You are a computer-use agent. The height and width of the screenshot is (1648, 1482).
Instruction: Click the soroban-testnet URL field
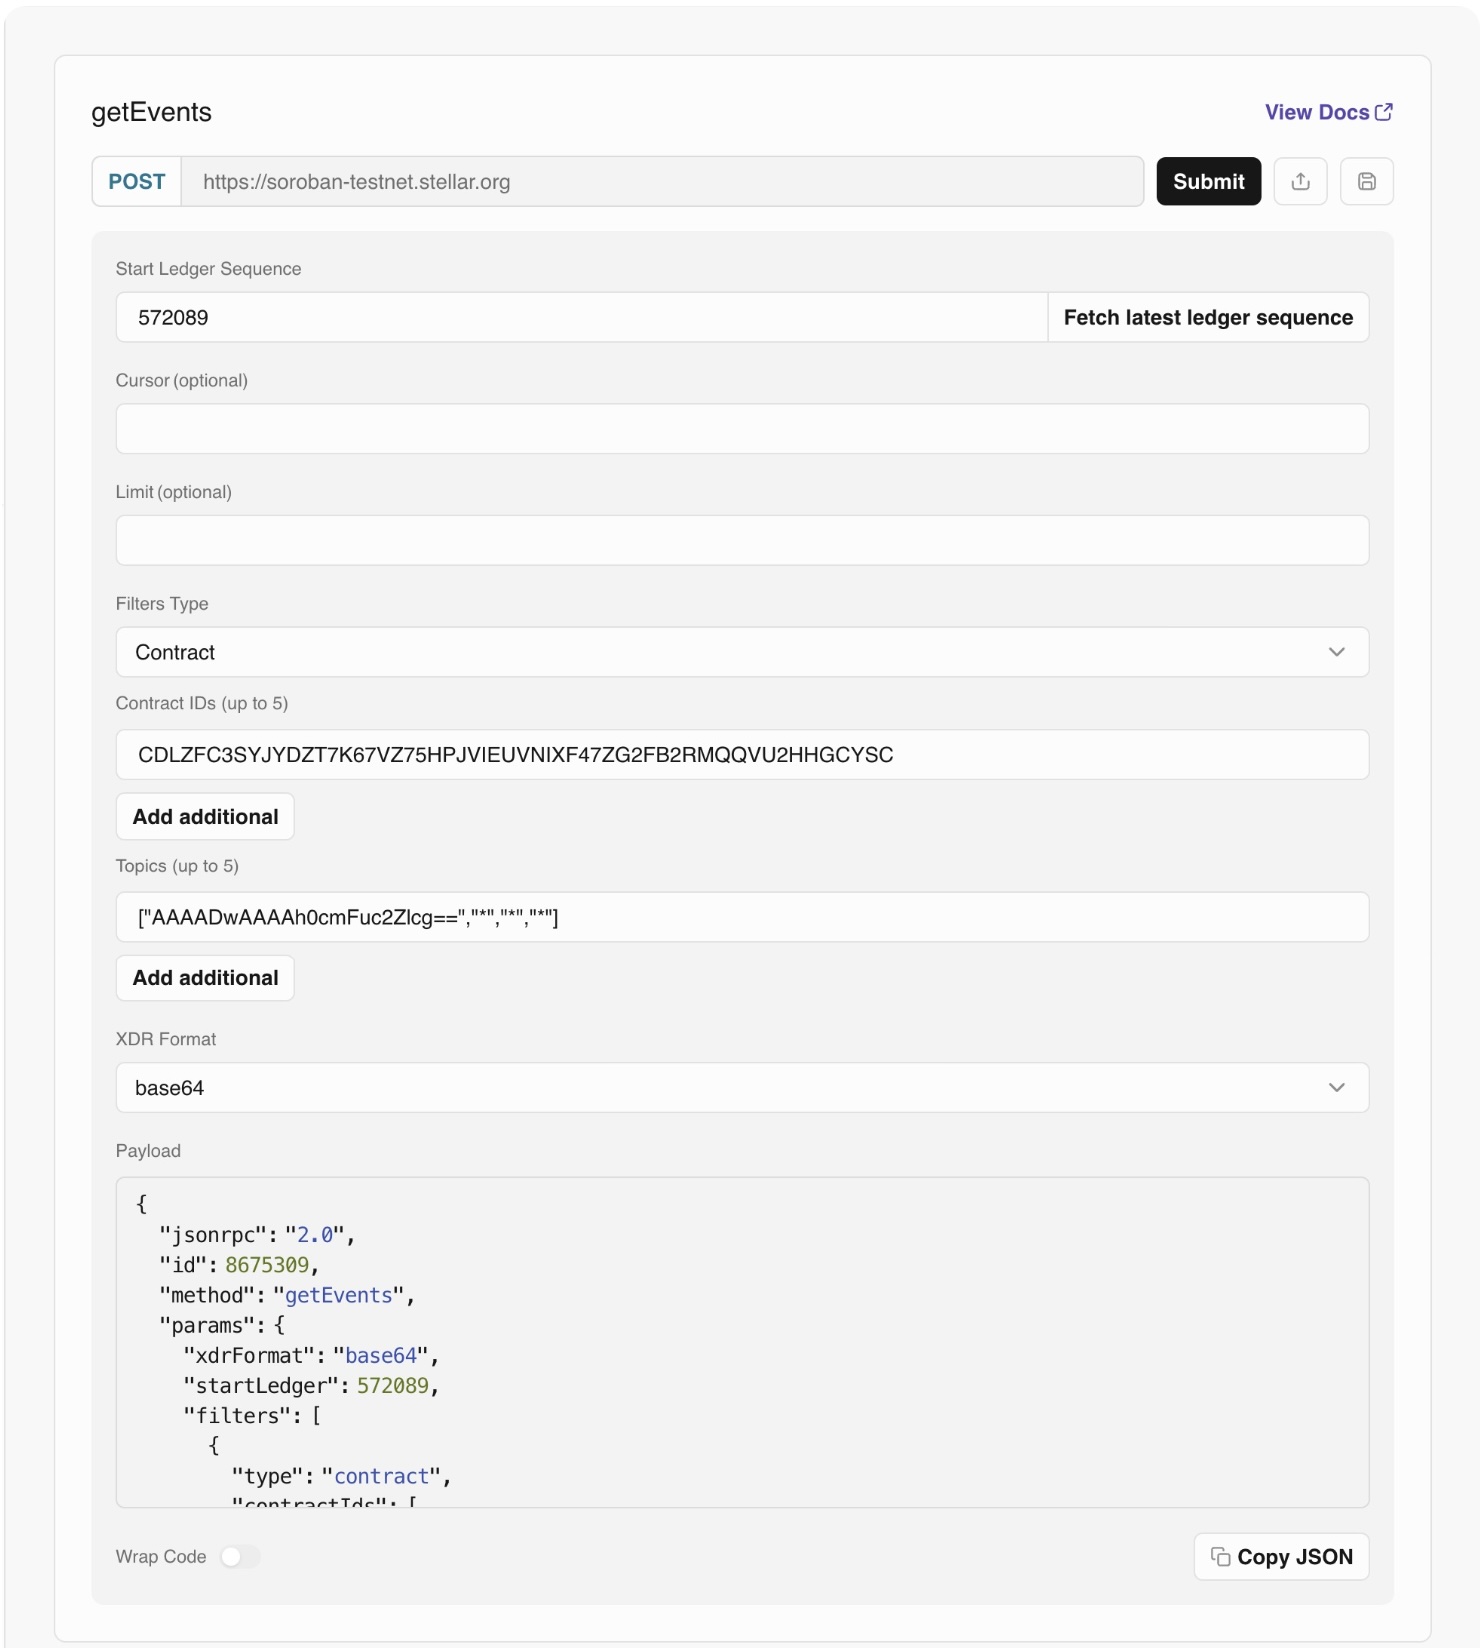point(660,181)
